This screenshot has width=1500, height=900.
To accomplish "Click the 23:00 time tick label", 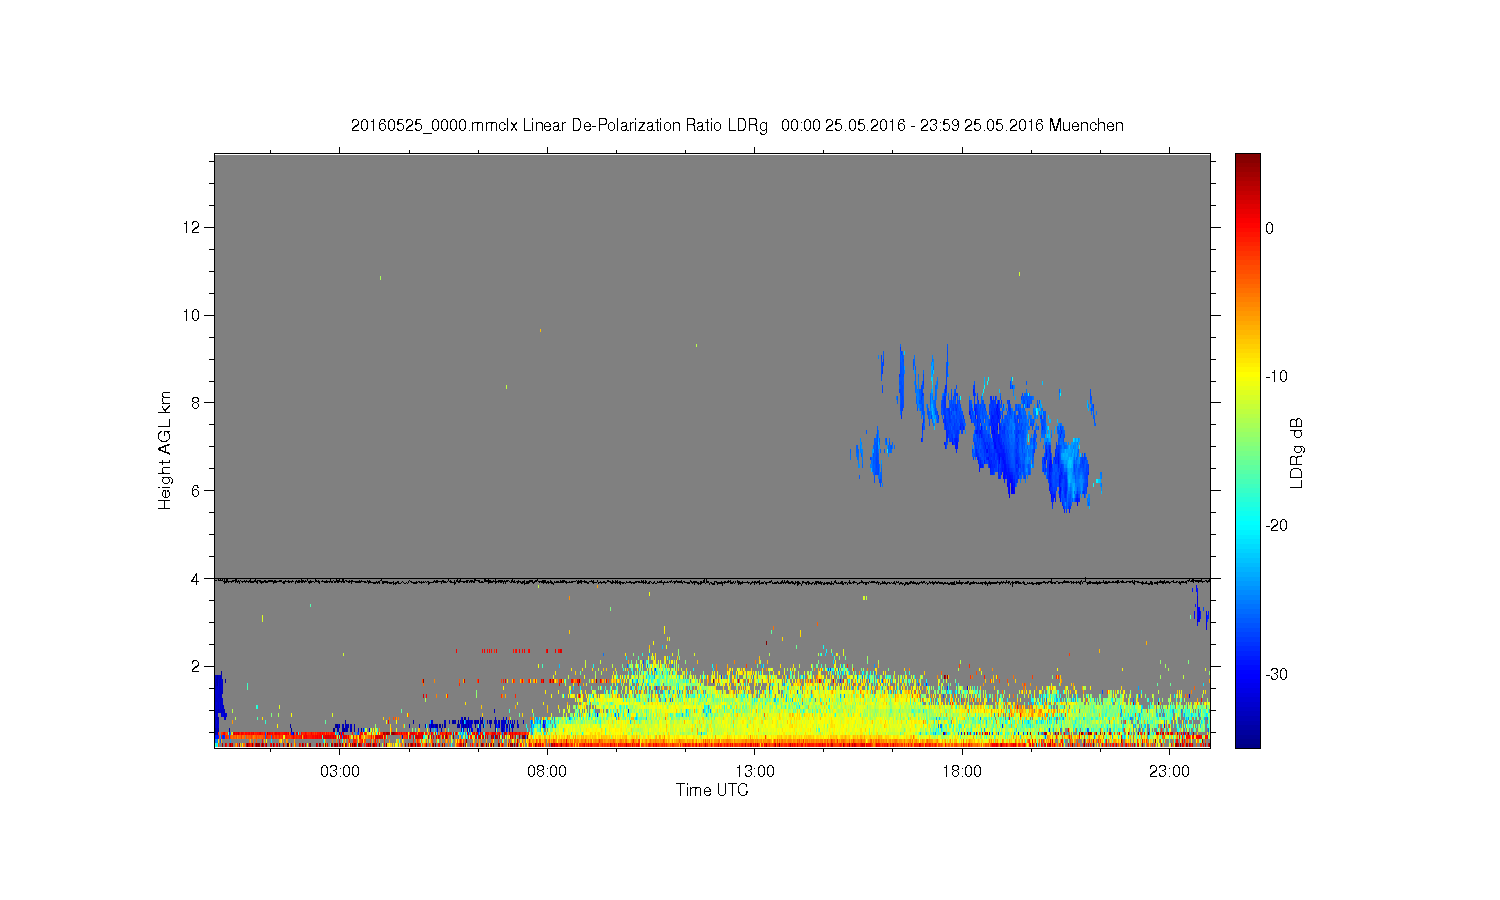I will point(1169,772).
